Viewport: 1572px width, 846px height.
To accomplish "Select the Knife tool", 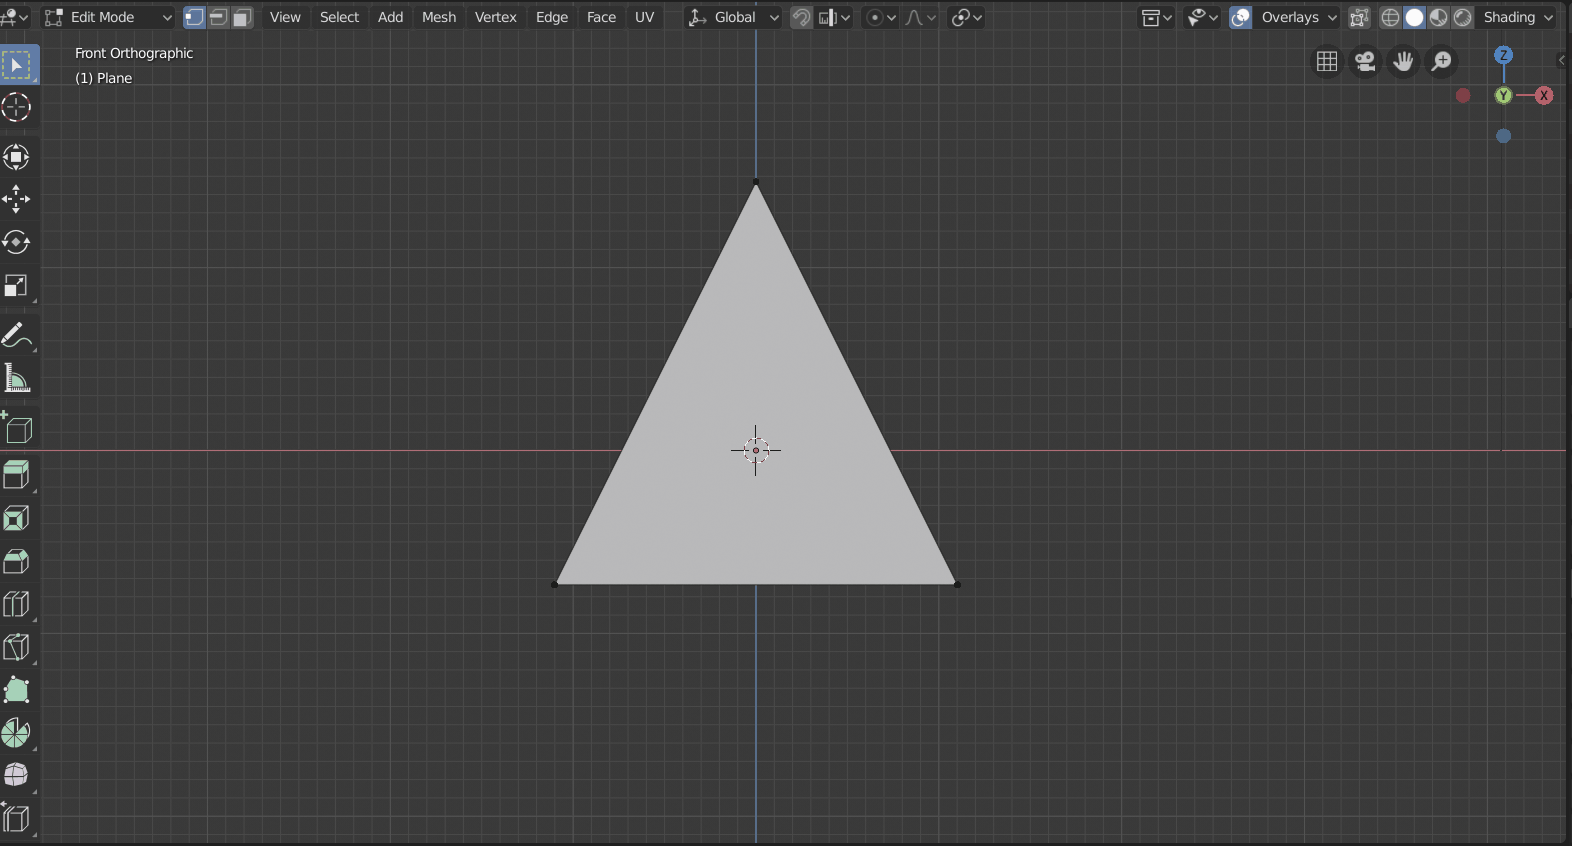I will click(17, 647).
